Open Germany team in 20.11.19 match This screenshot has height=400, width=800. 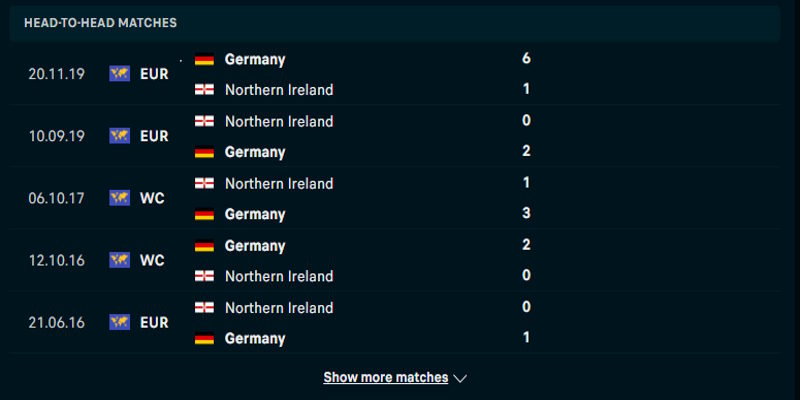pyautogui.click(x=255, y=59)
